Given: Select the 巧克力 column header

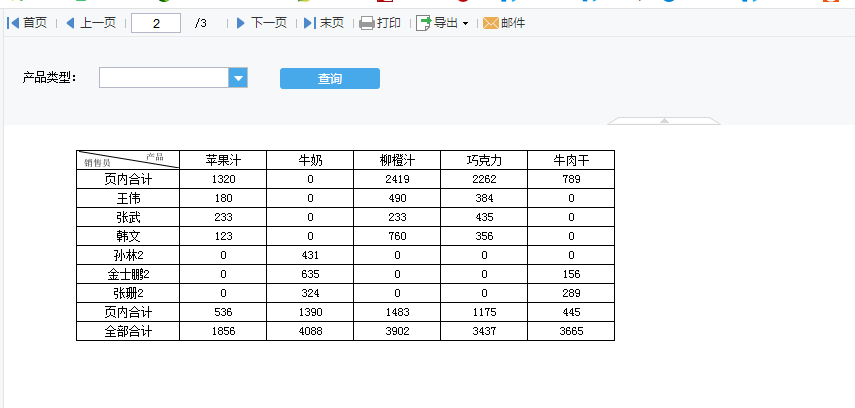Looking at the screenshot, I should [x=484, y=160].
